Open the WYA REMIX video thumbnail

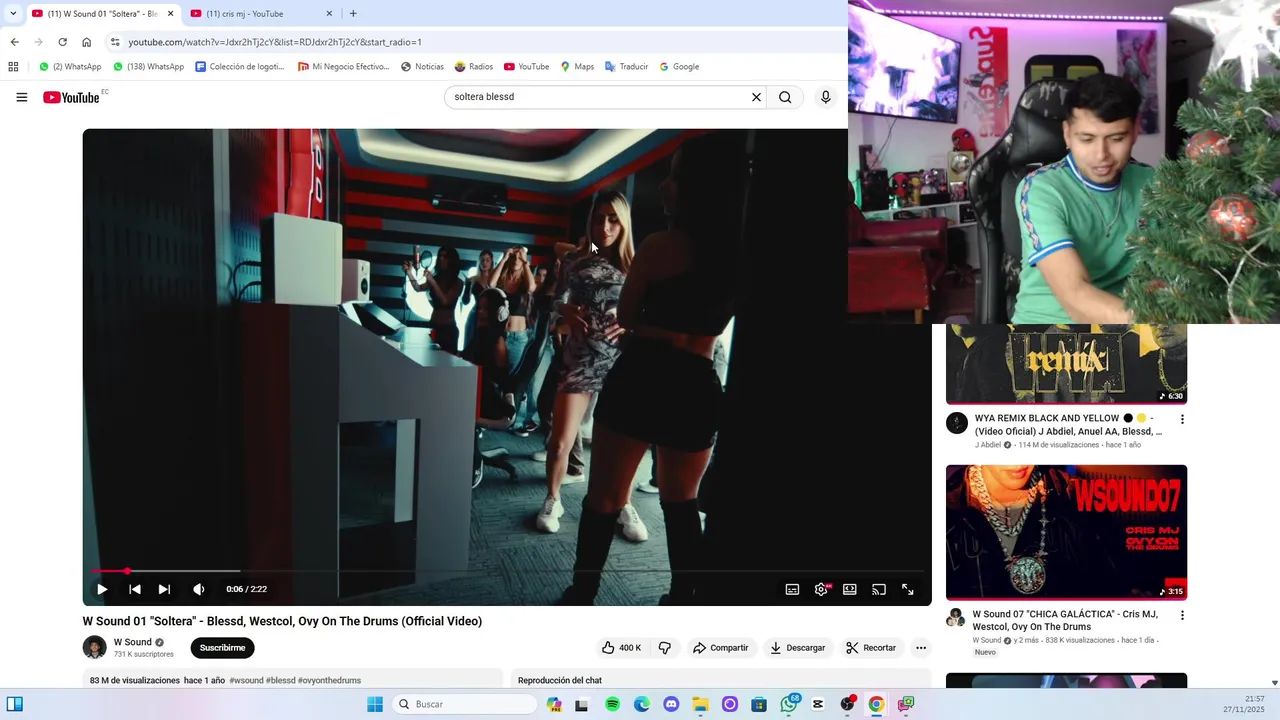tap(1066, 364)
